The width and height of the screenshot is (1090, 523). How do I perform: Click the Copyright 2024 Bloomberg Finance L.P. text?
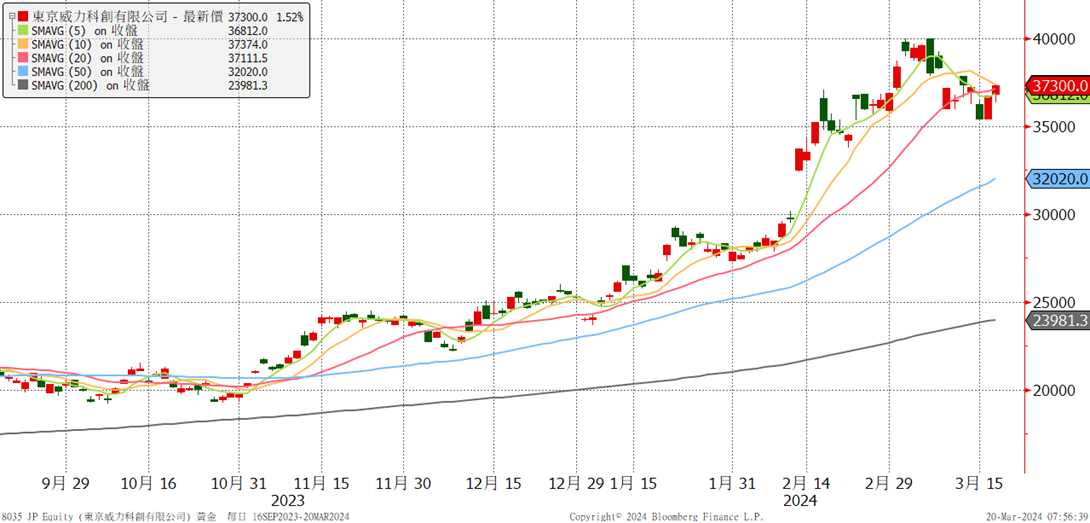click(667, 517)
